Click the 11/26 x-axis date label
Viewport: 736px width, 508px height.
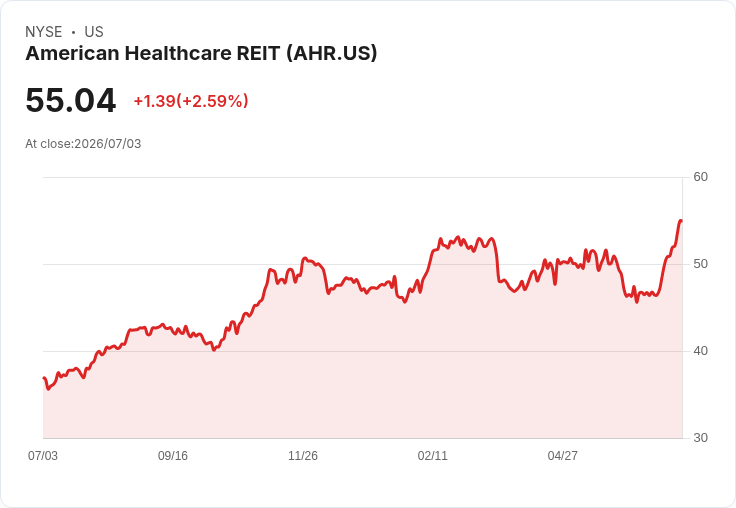(303, 456)
